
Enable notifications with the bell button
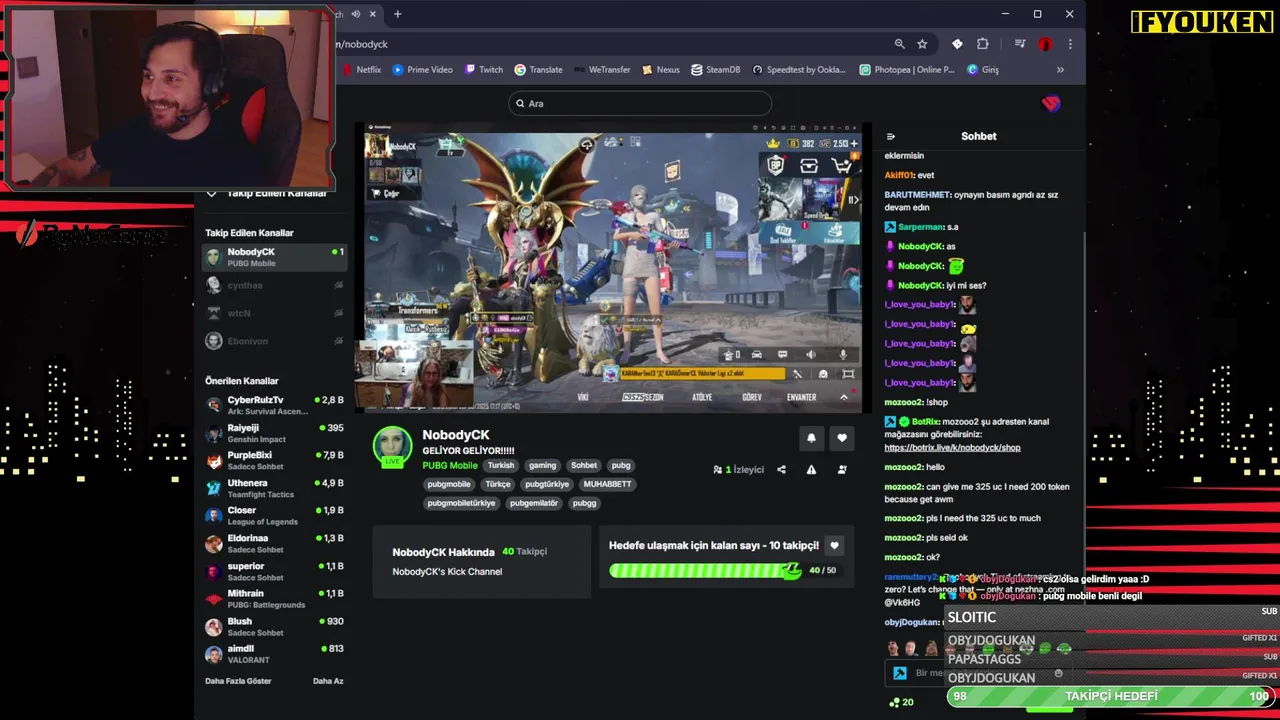point(811,438)
